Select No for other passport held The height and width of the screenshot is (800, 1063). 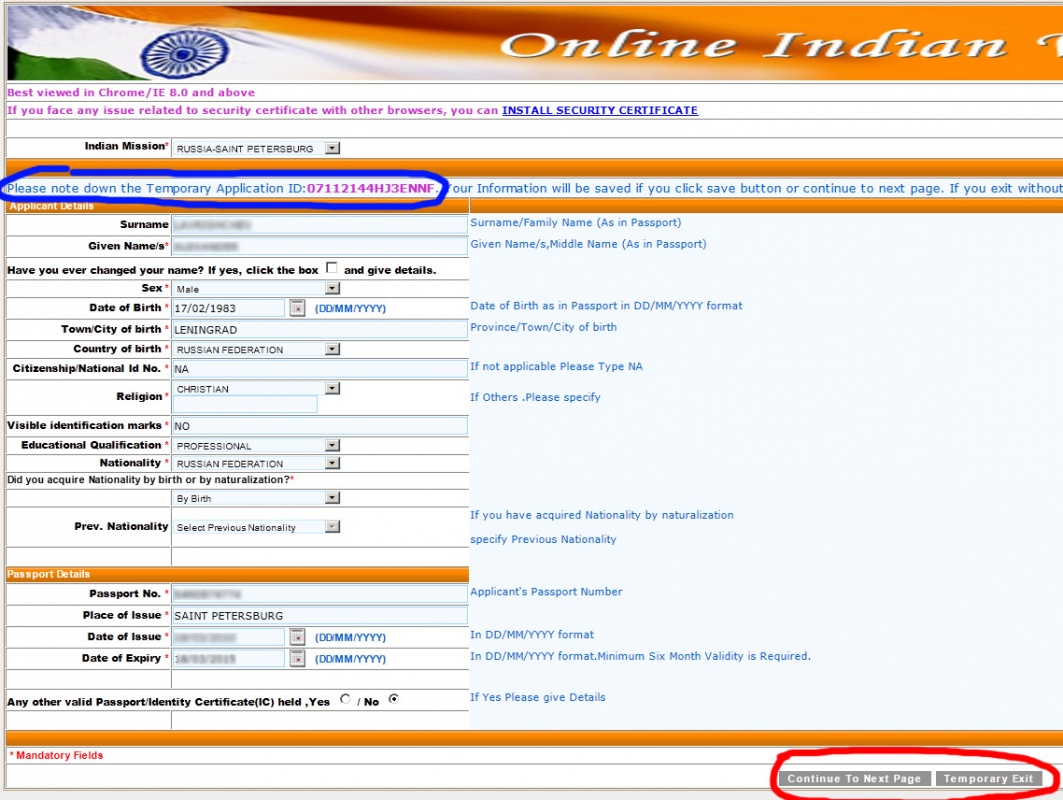coord(393,700)
